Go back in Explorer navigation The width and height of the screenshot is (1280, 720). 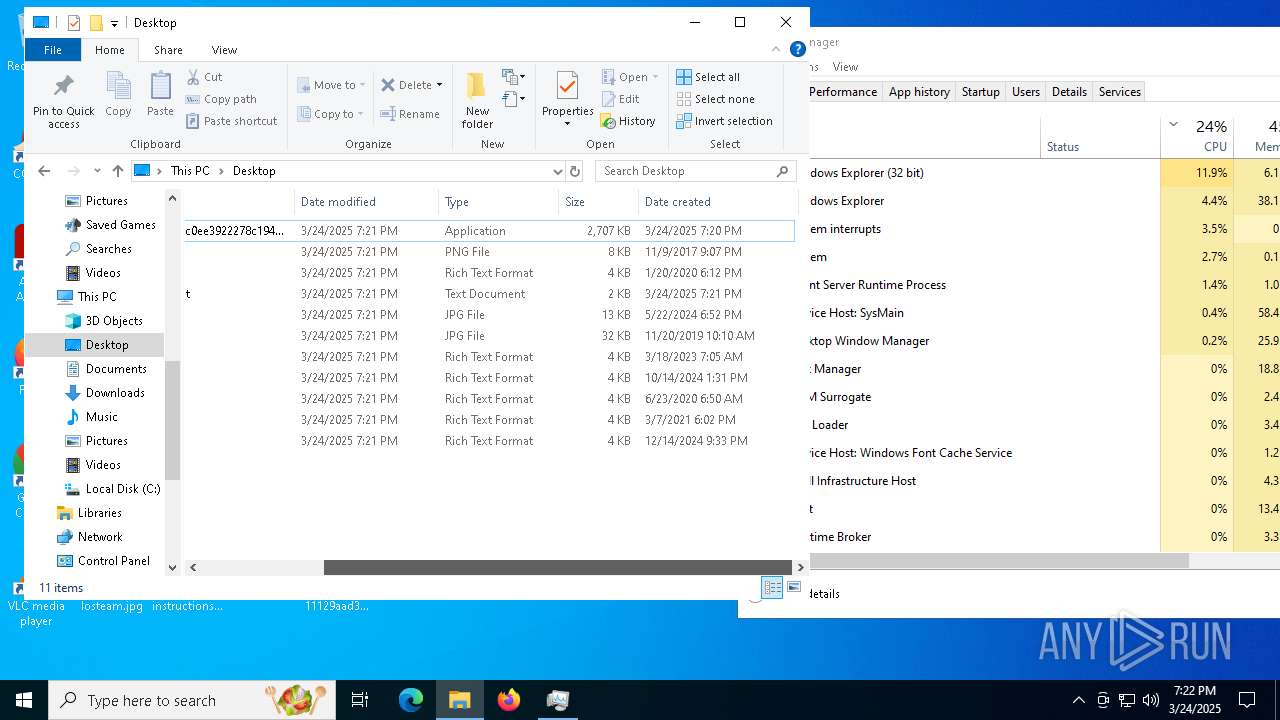44,171
